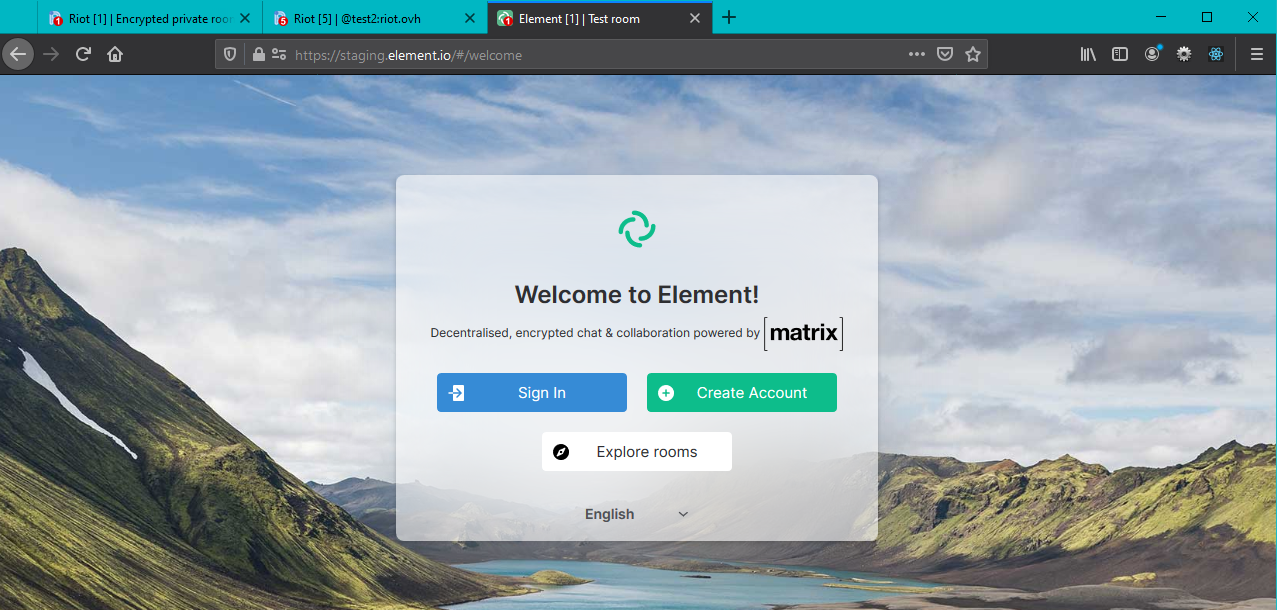Reload the current page

coord(83,55)
